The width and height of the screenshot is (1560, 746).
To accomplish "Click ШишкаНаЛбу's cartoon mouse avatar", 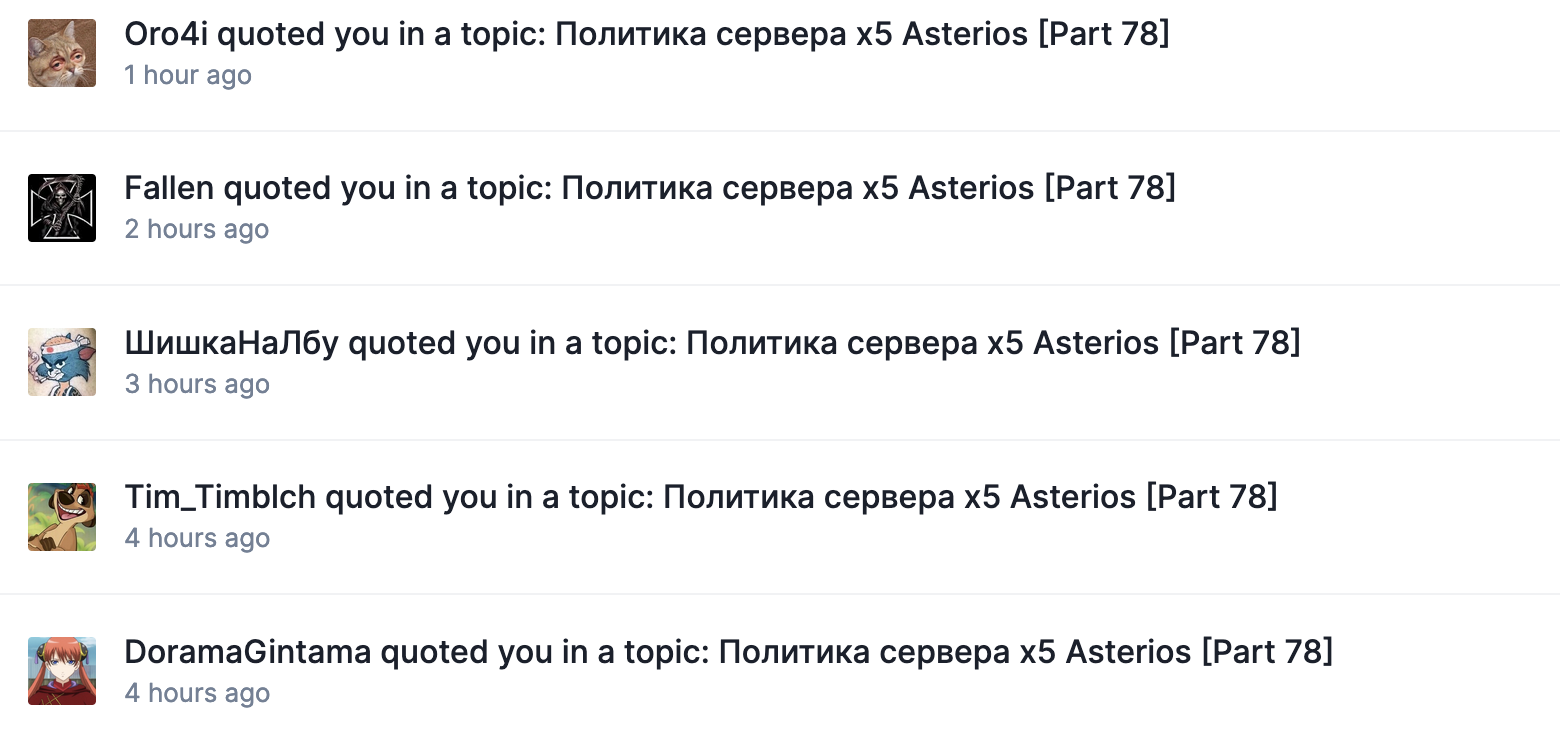I will click(x=62, y=362).
